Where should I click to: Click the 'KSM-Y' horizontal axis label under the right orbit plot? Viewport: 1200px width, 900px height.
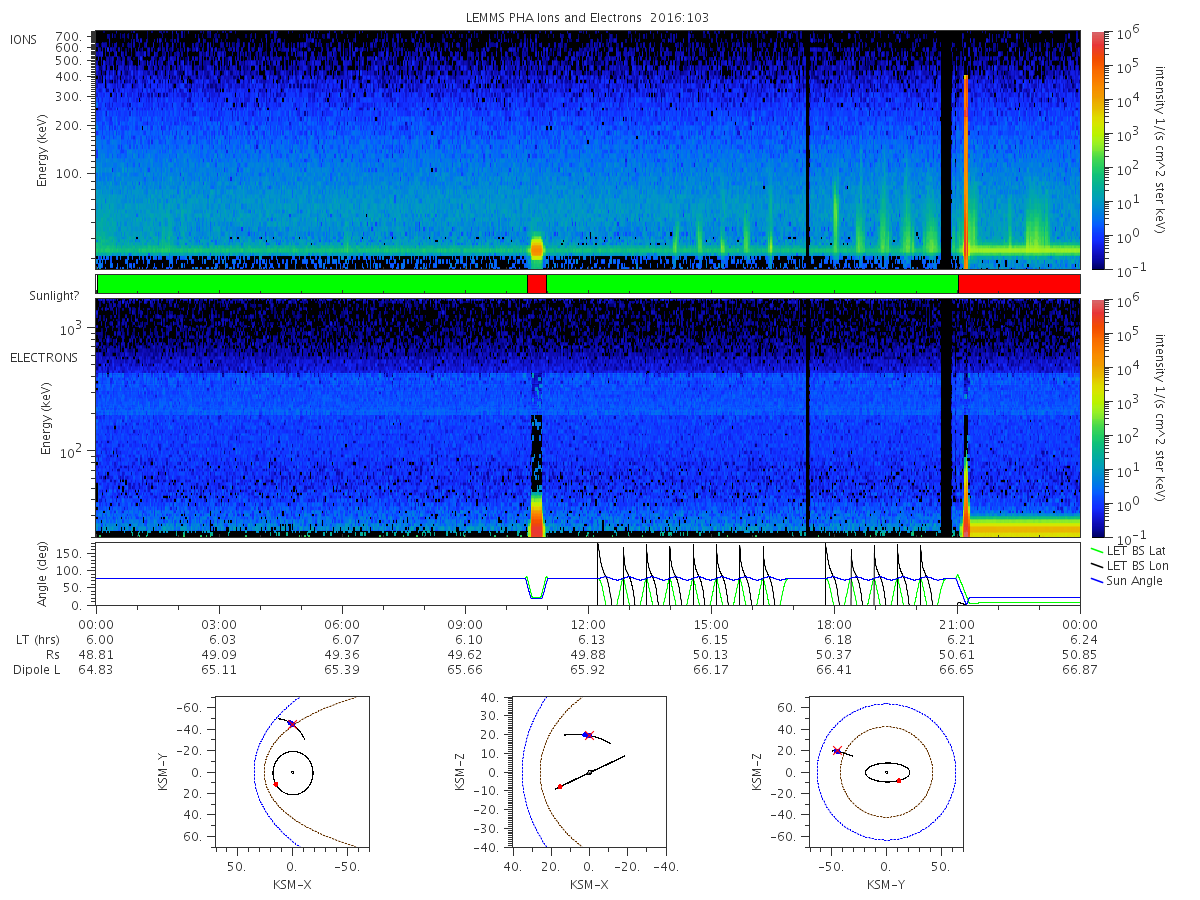(886, 884)
